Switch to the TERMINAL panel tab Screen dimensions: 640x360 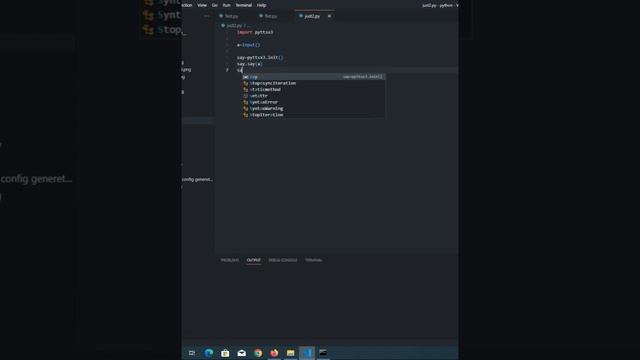pyautogui.click(x=313, y=260)
